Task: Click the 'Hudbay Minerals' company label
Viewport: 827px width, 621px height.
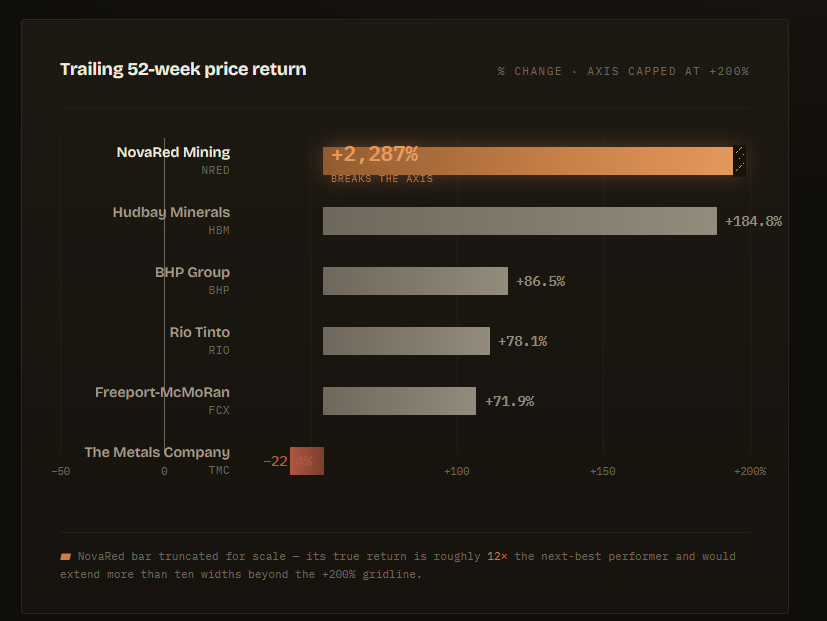Action: click(171, 212)
